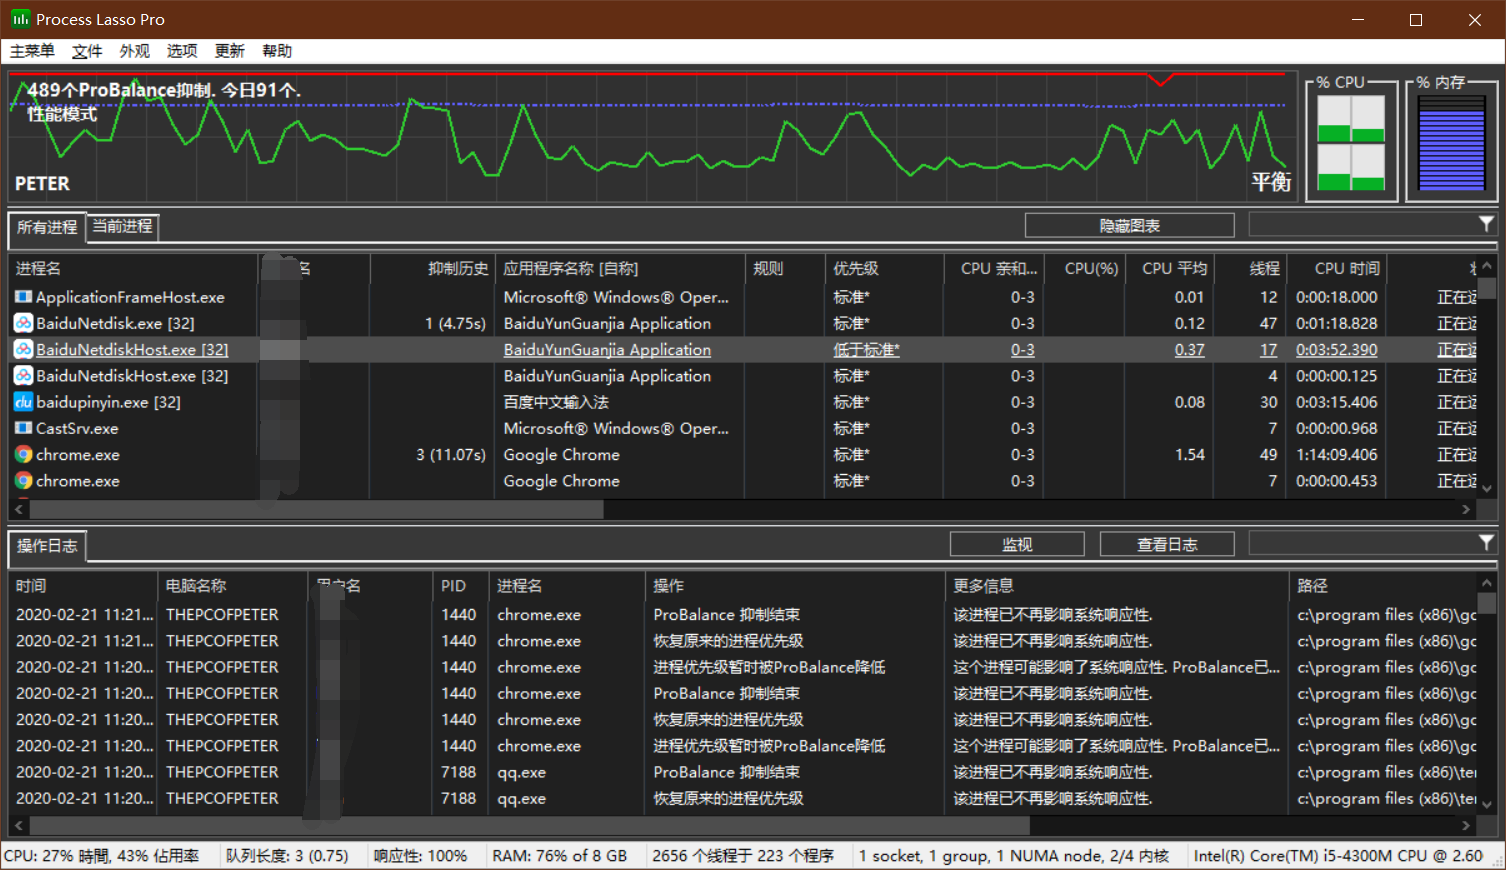Click the % CPU core usage meter
This screenshot has width=1506, height=870.
coord(1351,143)
